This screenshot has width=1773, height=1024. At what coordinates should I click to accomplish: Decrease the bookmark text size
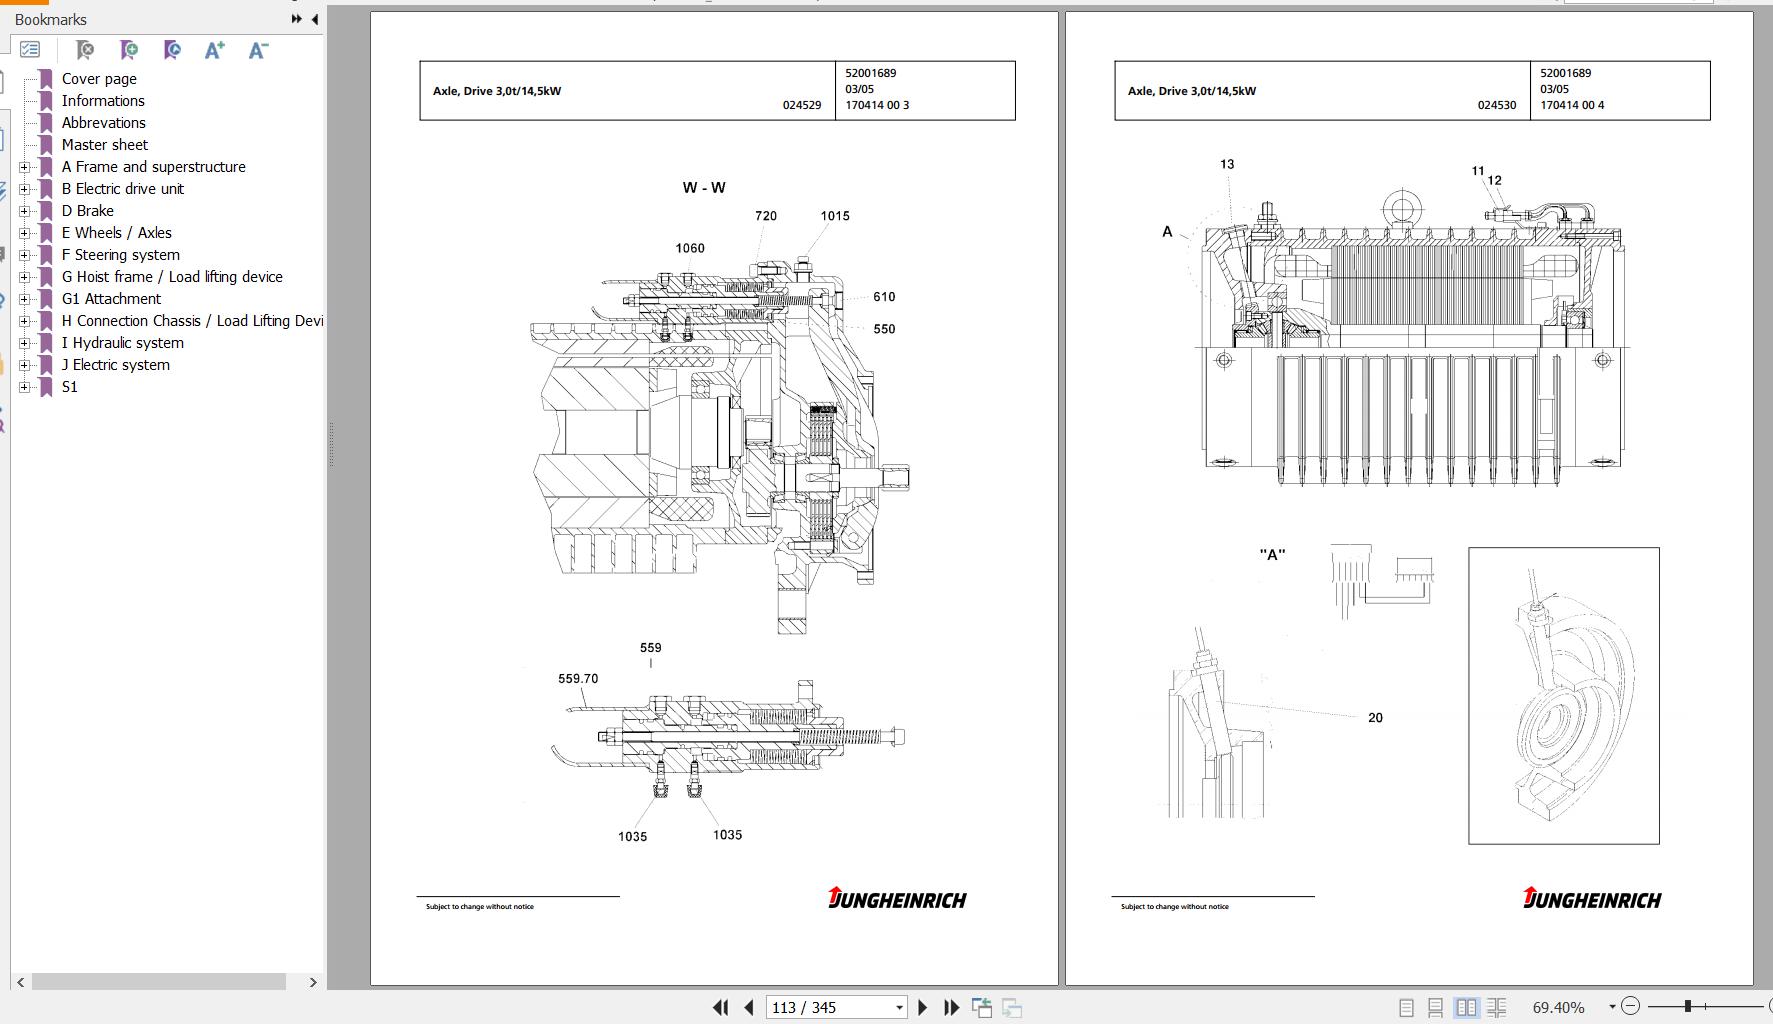point(256,49)
